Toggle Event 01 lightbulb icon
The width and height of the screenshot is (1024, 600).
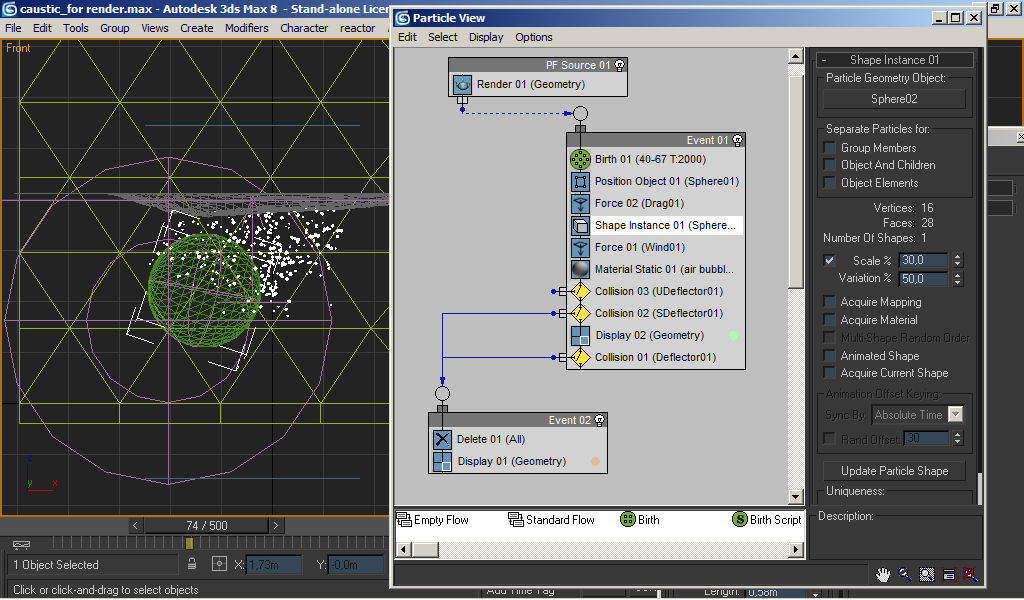(x=737, y=140)
